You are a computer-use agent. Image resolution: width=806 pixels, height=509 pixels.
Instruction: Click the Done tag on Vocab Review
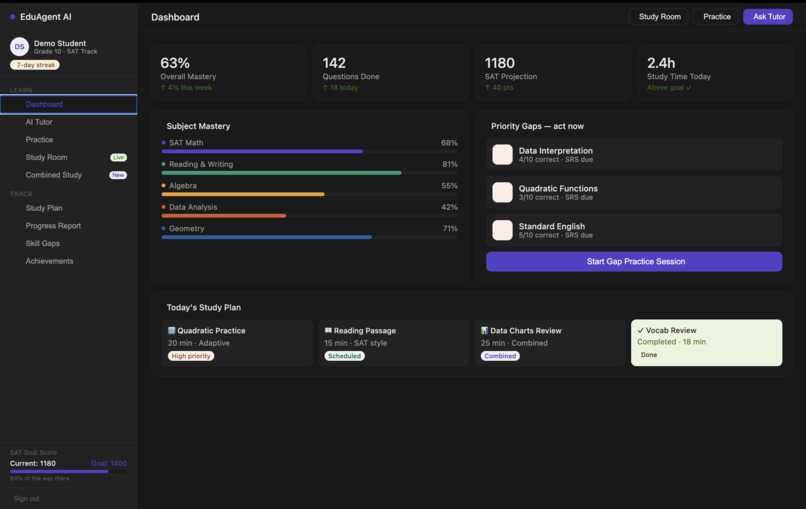click(649, 355)
